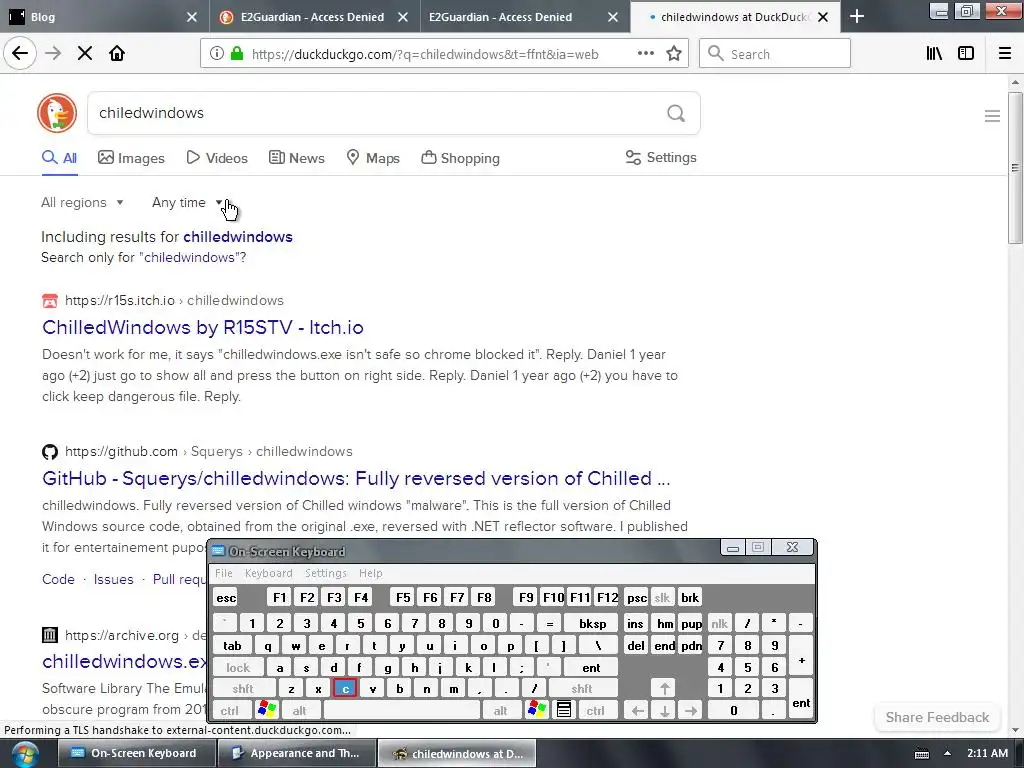Click the down arrow key on keyboard
Screen dimensions: 1024x768
point(664,711)
